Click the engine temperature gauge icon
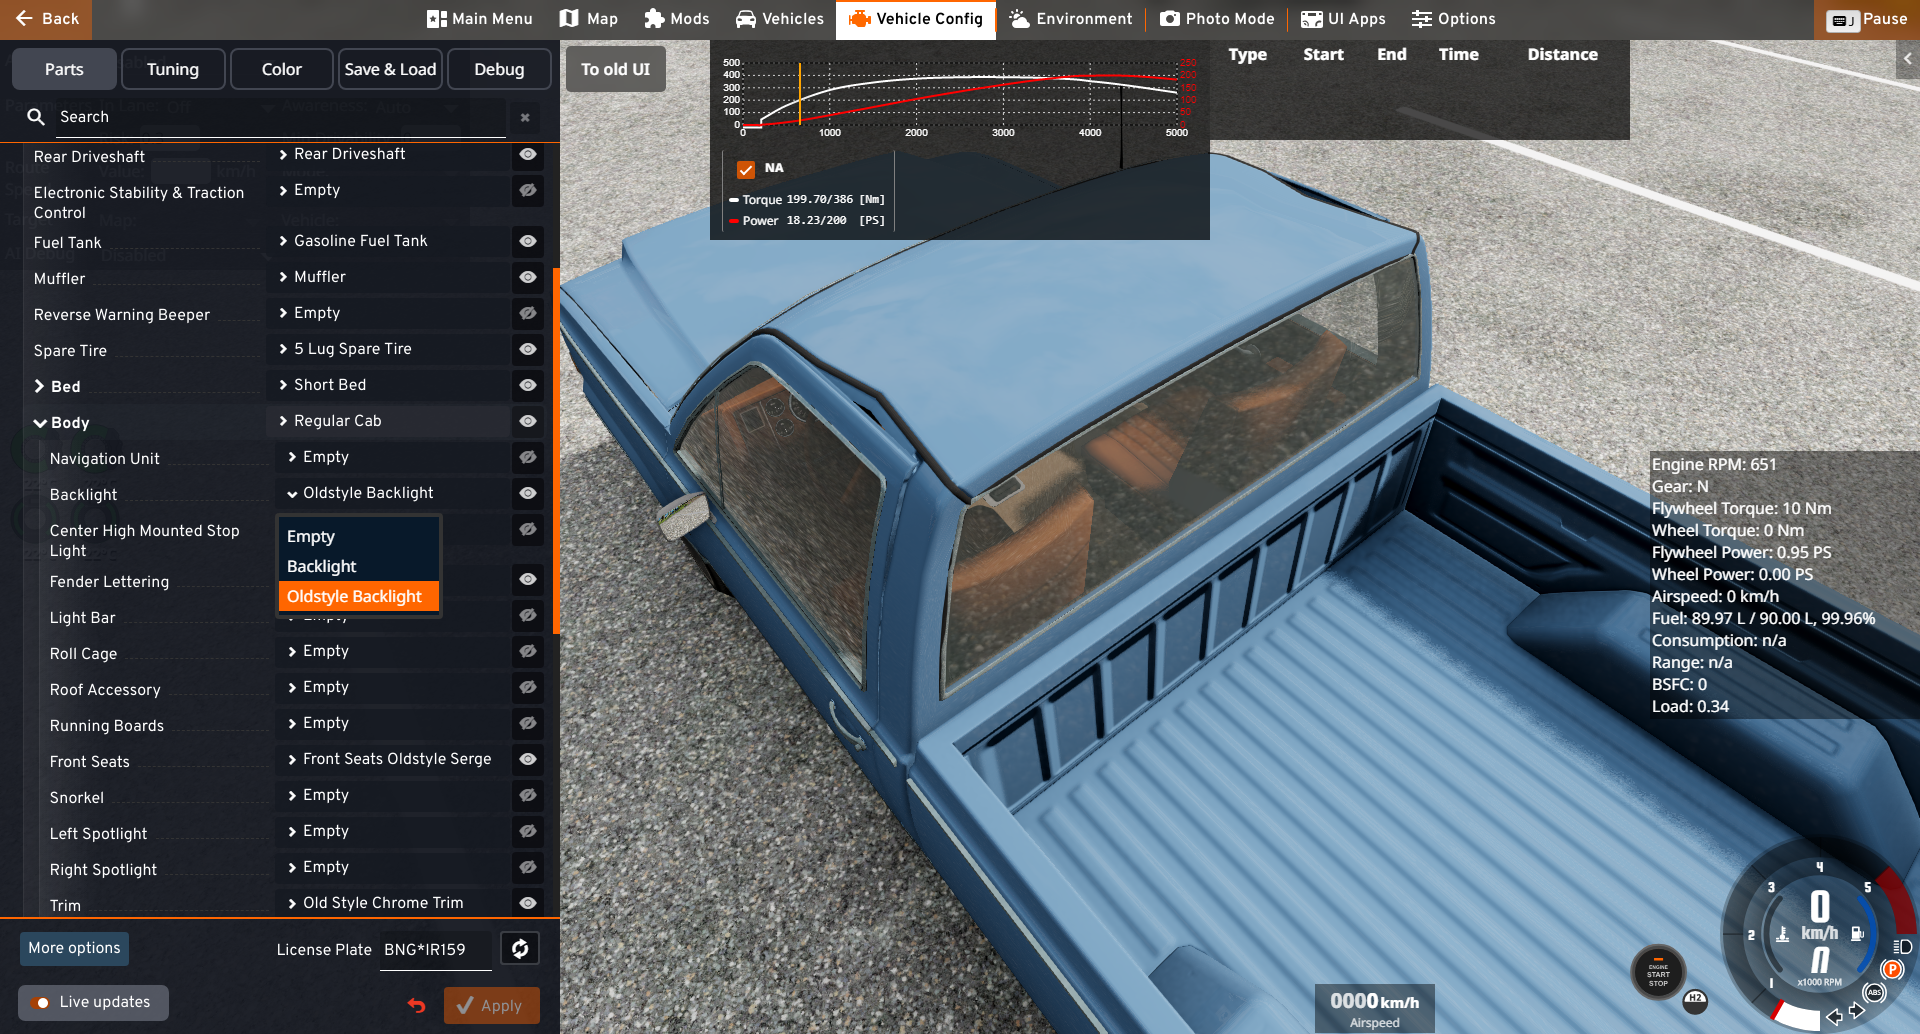Screen dimensions: 1920x1034 [x=1782, y=934]
